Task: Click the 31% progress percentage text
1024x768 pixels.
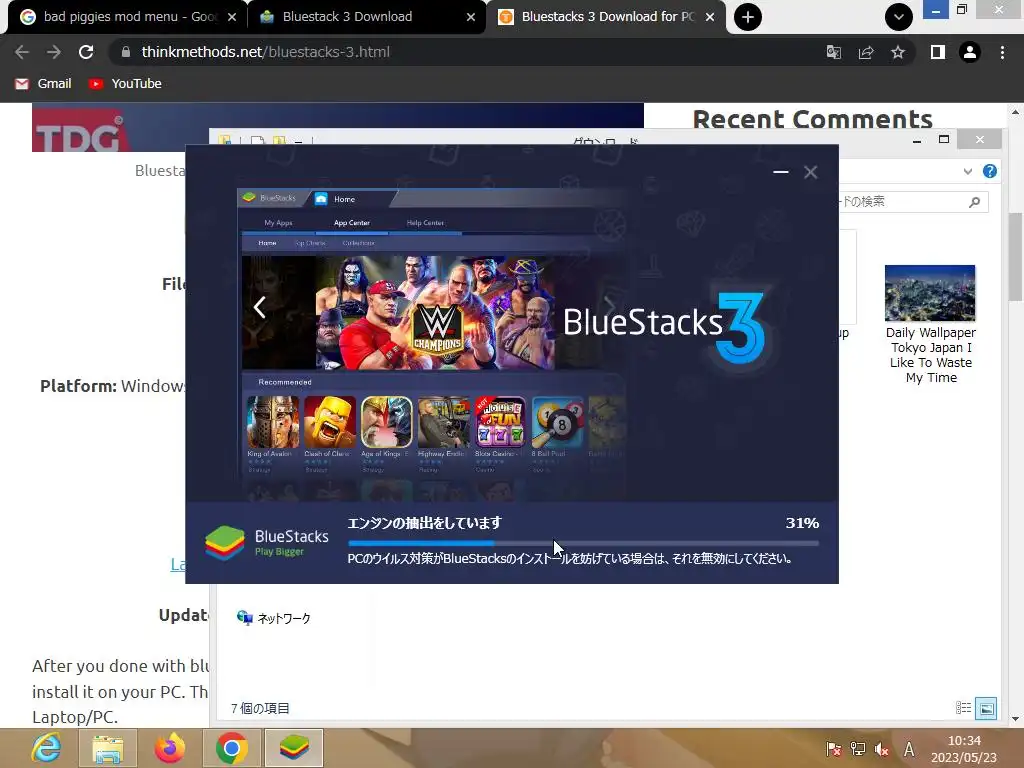Action: click(802, 523)
